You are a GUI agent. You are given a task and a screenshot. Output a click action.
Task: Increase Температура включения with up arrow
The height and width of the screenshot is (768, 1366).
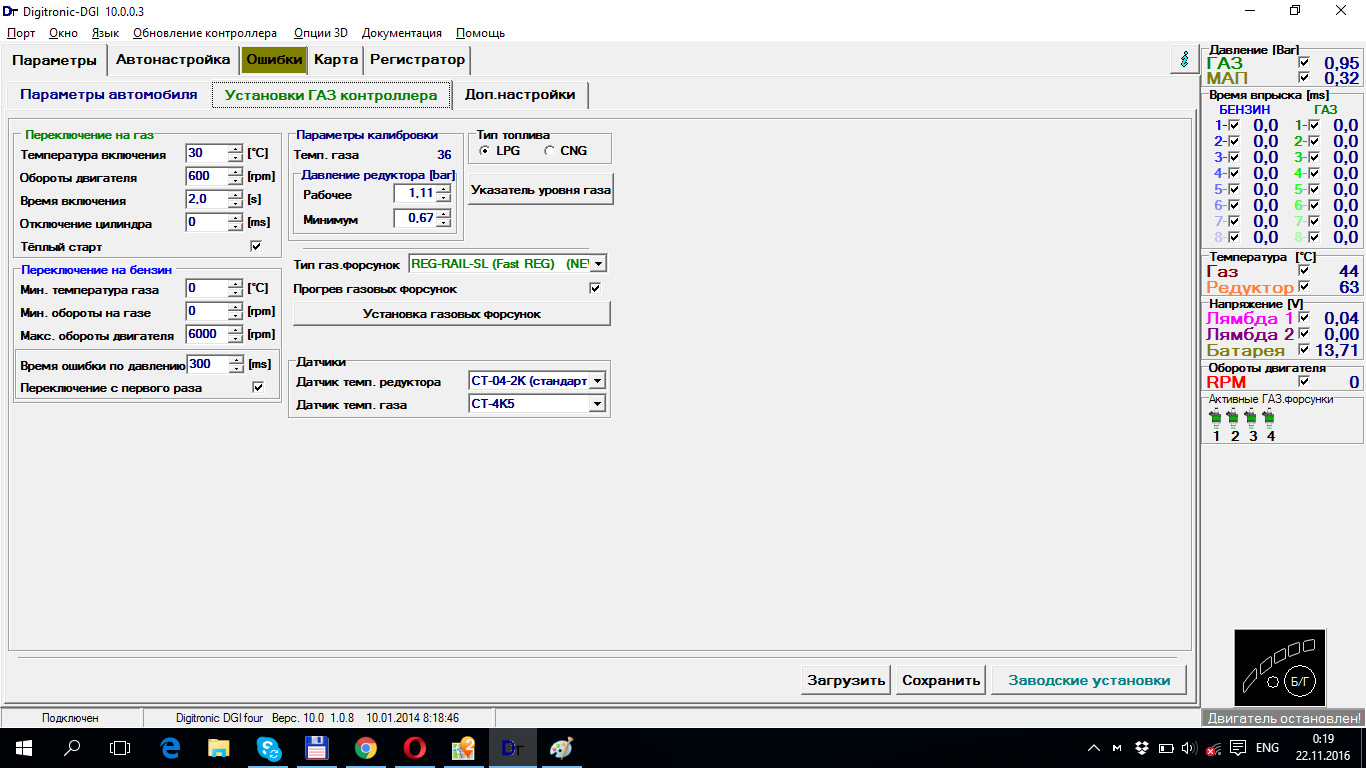(x=235, y=149)
